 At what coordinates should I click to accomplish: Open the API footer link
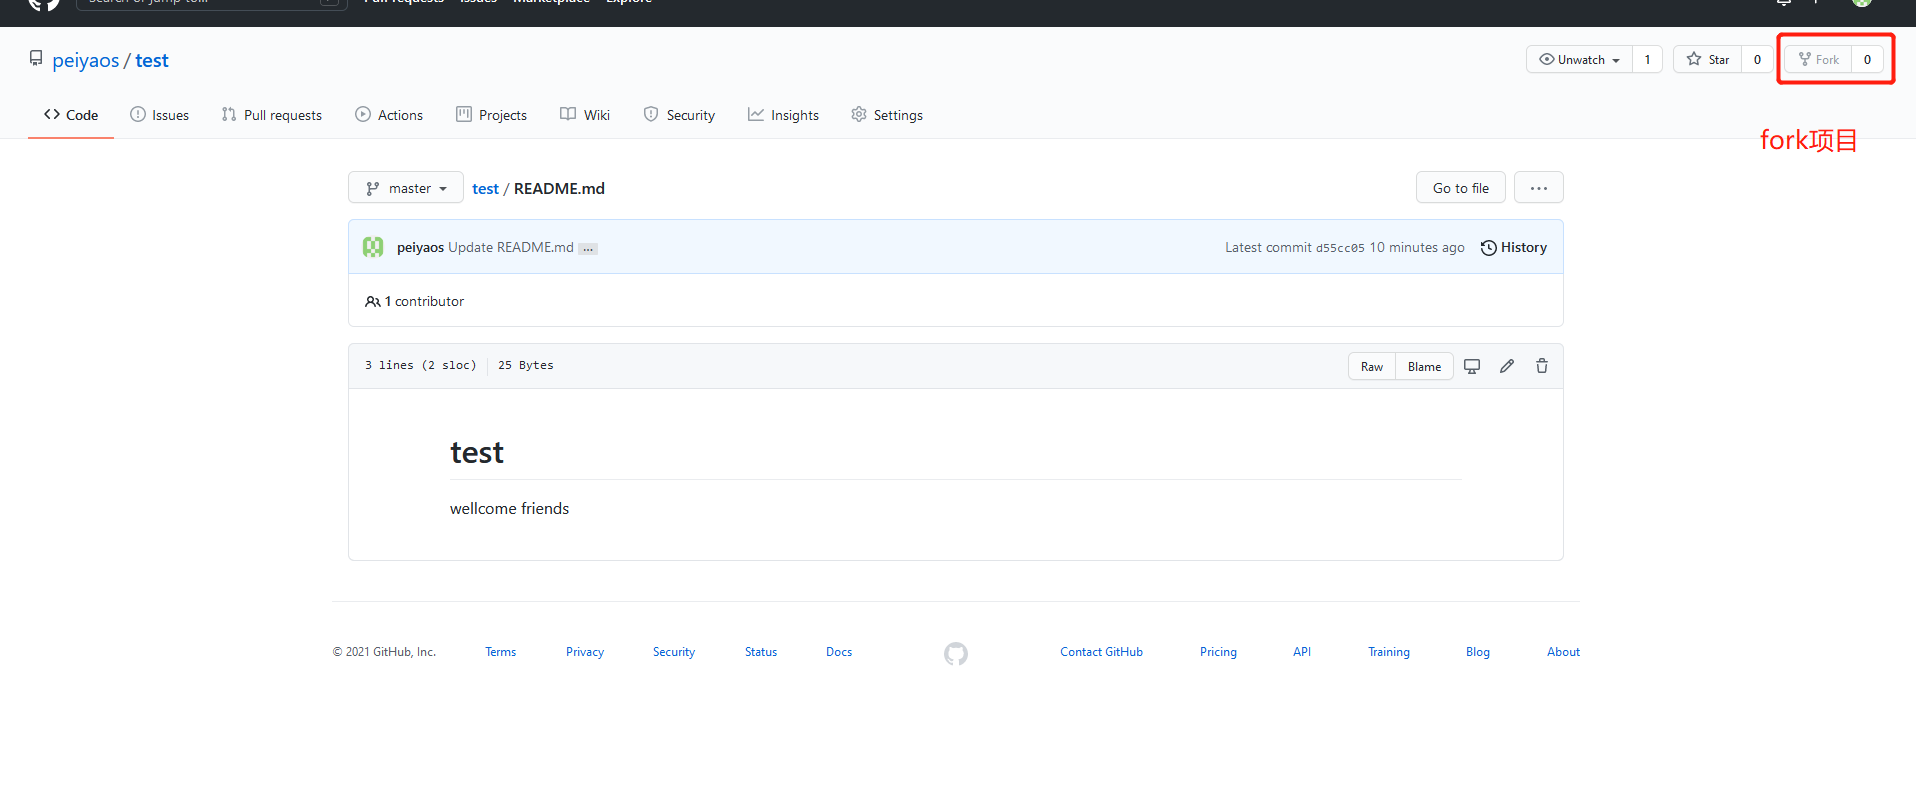click(x=1302, y=652)
